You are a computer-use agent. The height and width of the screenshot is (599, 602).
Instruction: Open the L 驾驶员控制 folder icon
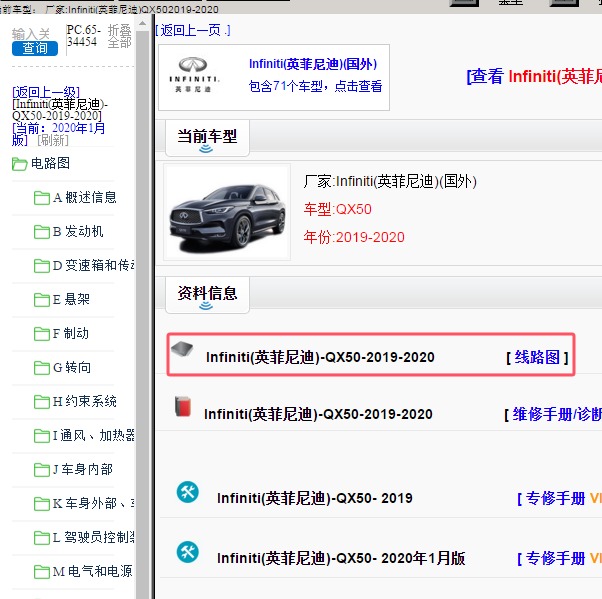click(x=41, y=538)
